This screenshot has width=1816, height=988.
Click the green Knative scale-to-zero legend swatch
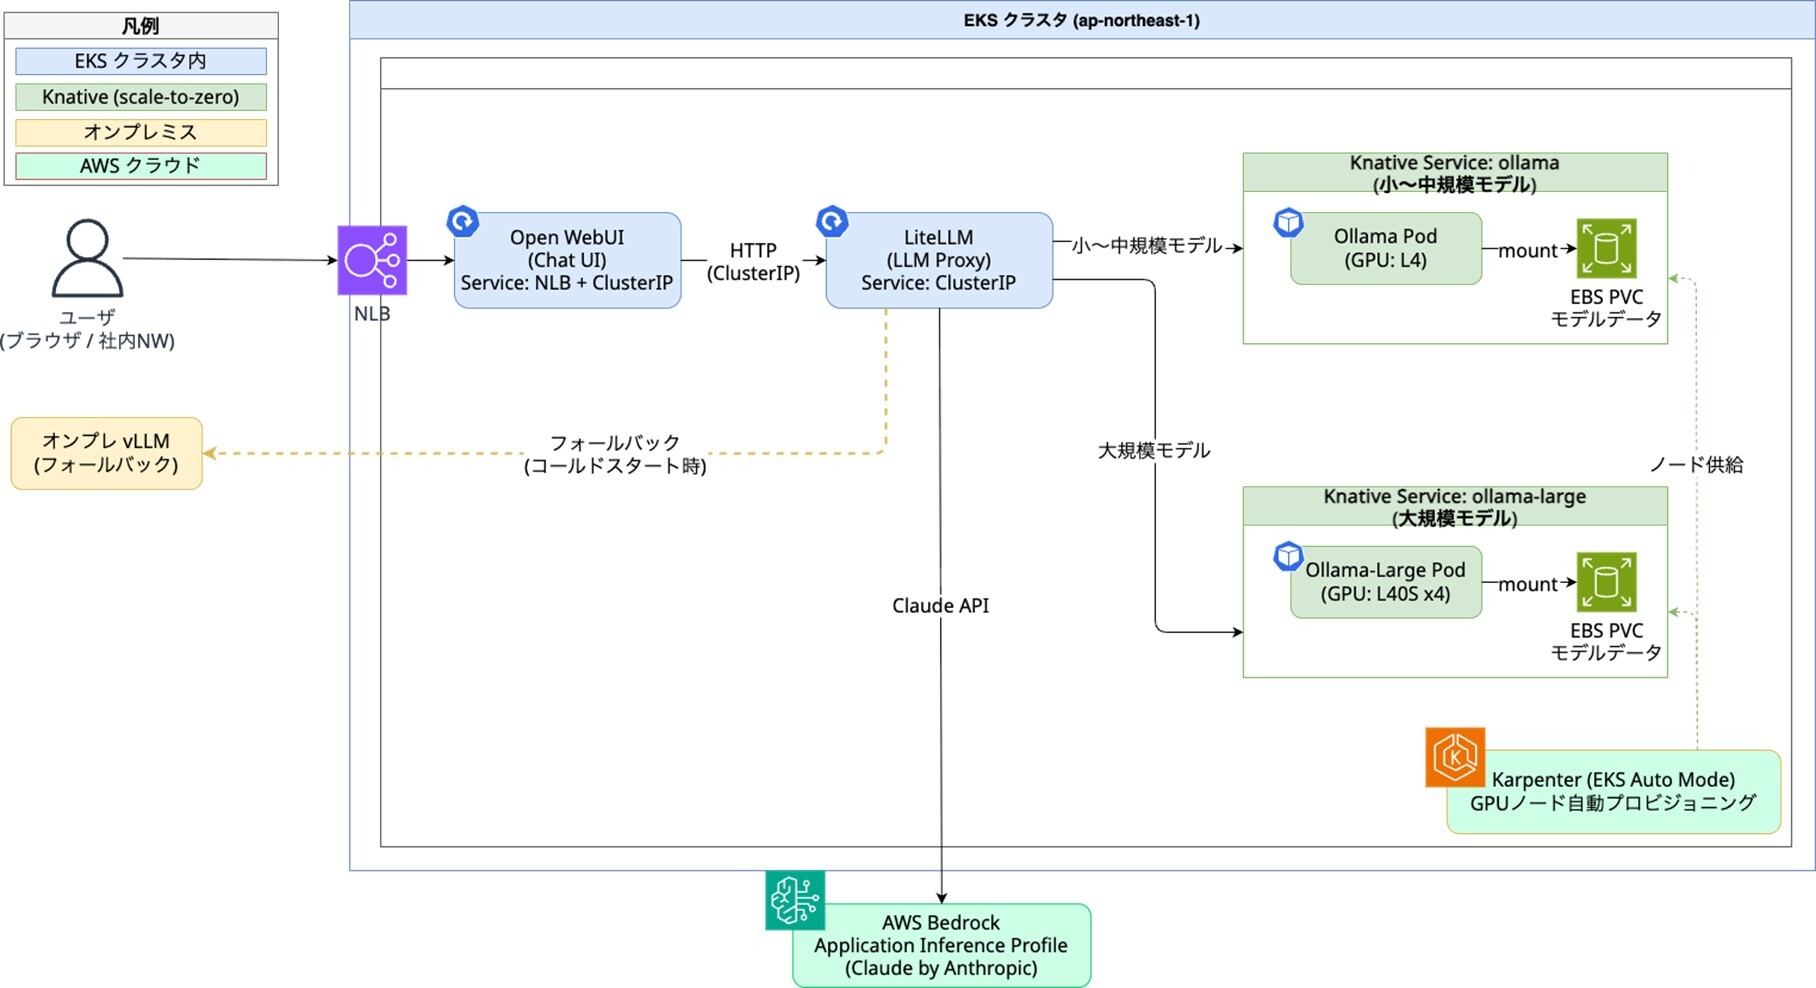click(x=141, y=97)
